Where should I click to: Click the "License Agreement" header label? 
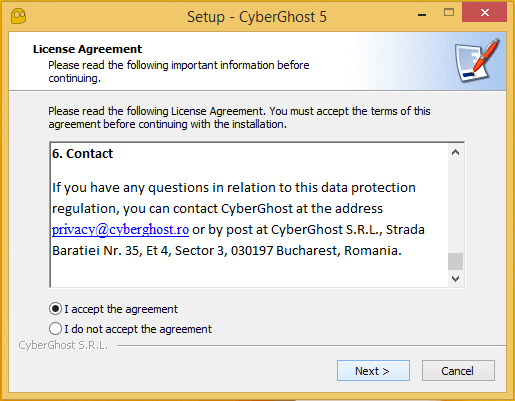87,49
